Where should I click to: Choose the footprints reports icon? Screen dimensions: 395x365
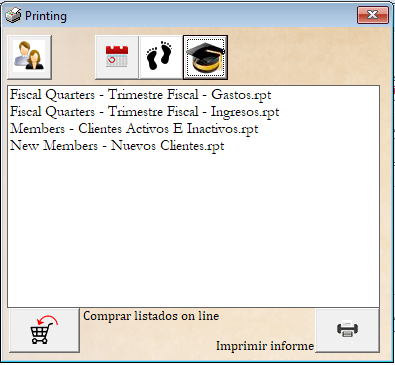tap(161, 57)
